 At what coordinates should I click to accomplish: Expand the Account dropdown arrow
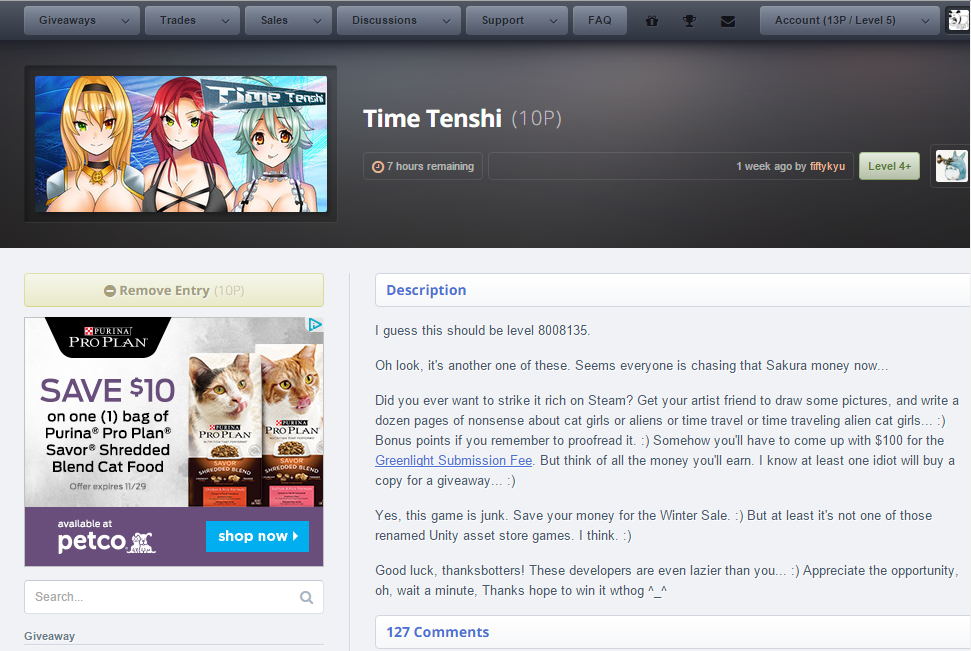(x=925, y=21)
